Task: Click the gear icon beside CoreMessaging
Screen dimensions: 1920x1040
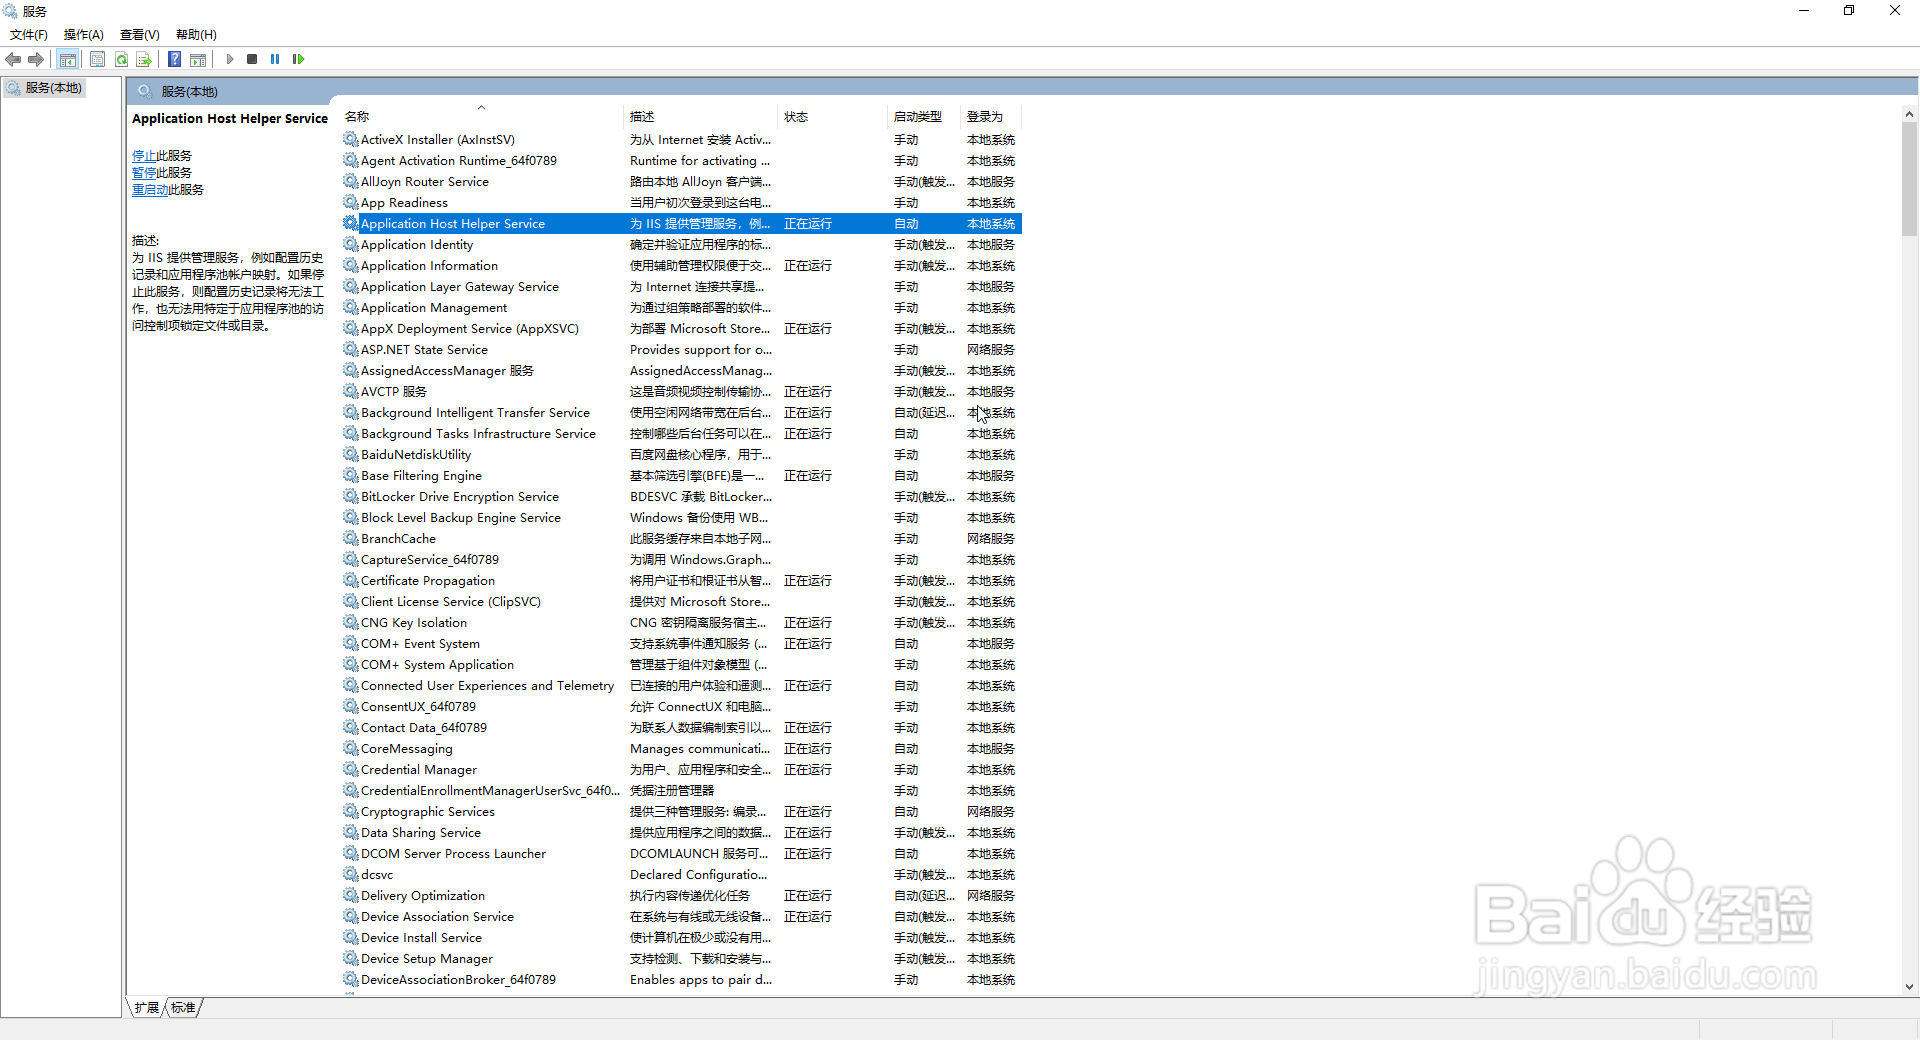Action: (x=351, y=749)
